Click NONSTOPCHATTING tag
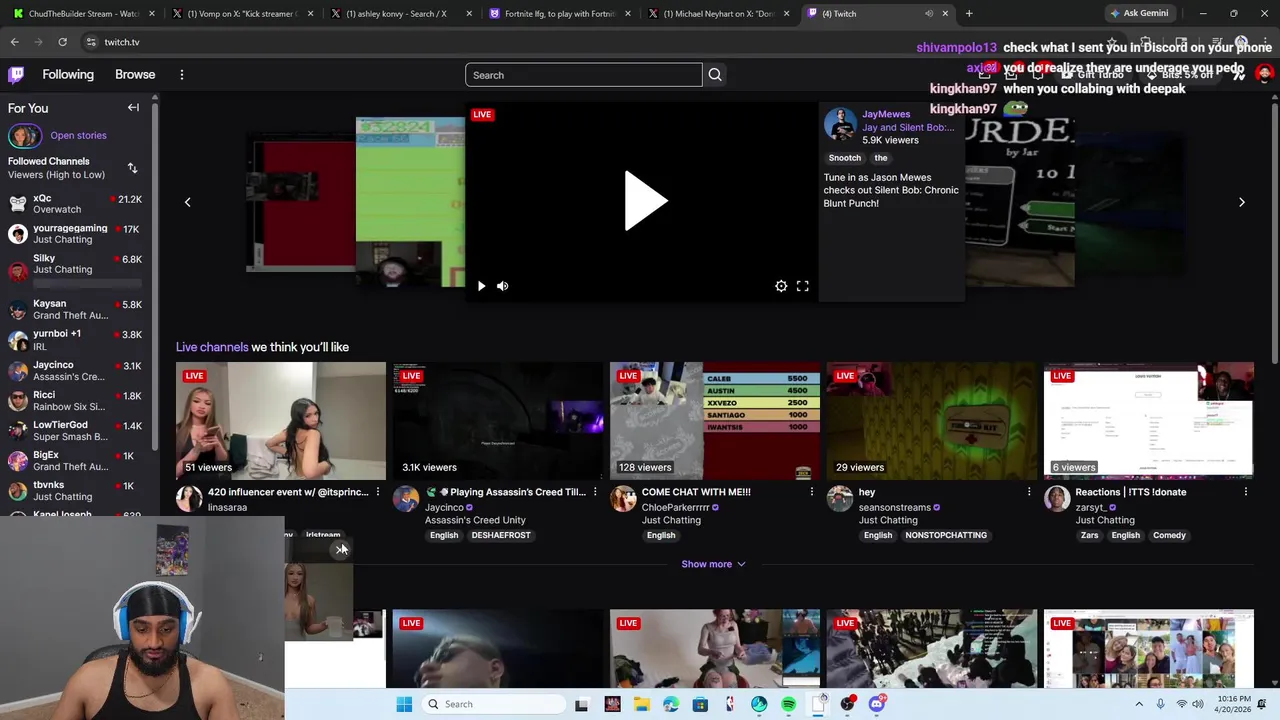The height and width of the screenshot is (720, 1280). [x=946, y=535]
